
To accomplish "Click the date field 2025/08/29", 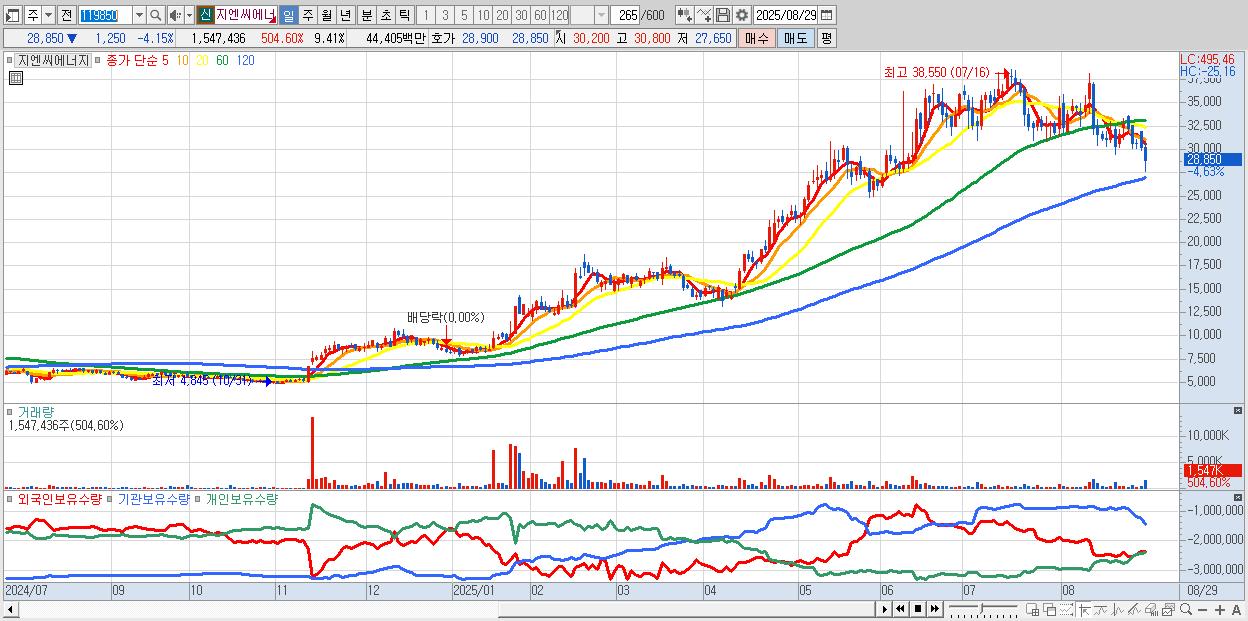I will pos(786,15).
